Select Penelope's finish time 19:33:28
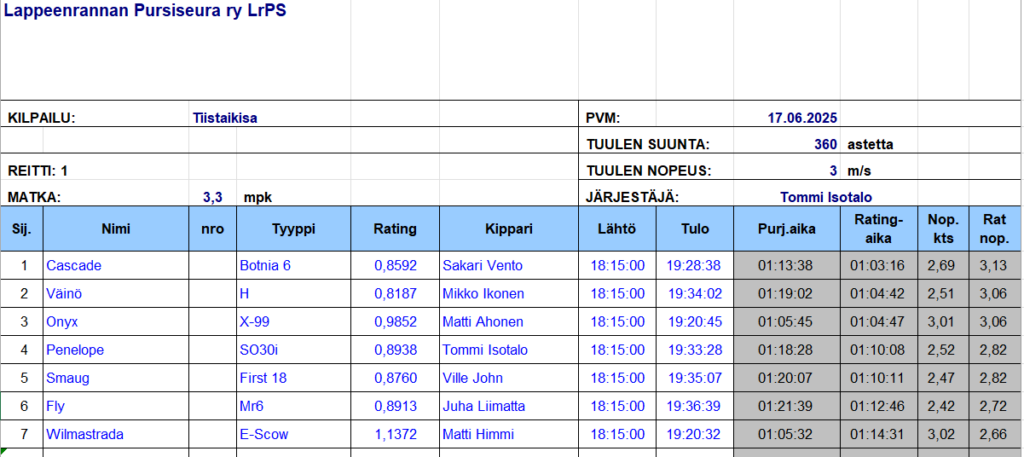Screen dimensions: 1024x457 695,350
